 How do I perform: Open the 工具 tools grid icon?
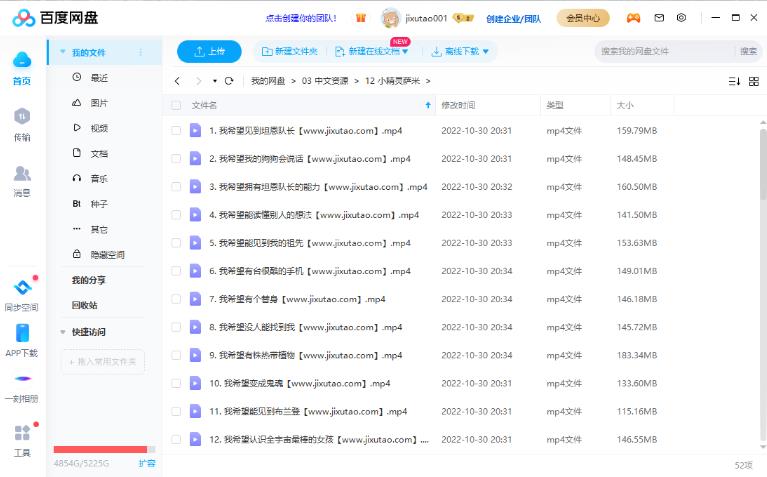22,433
